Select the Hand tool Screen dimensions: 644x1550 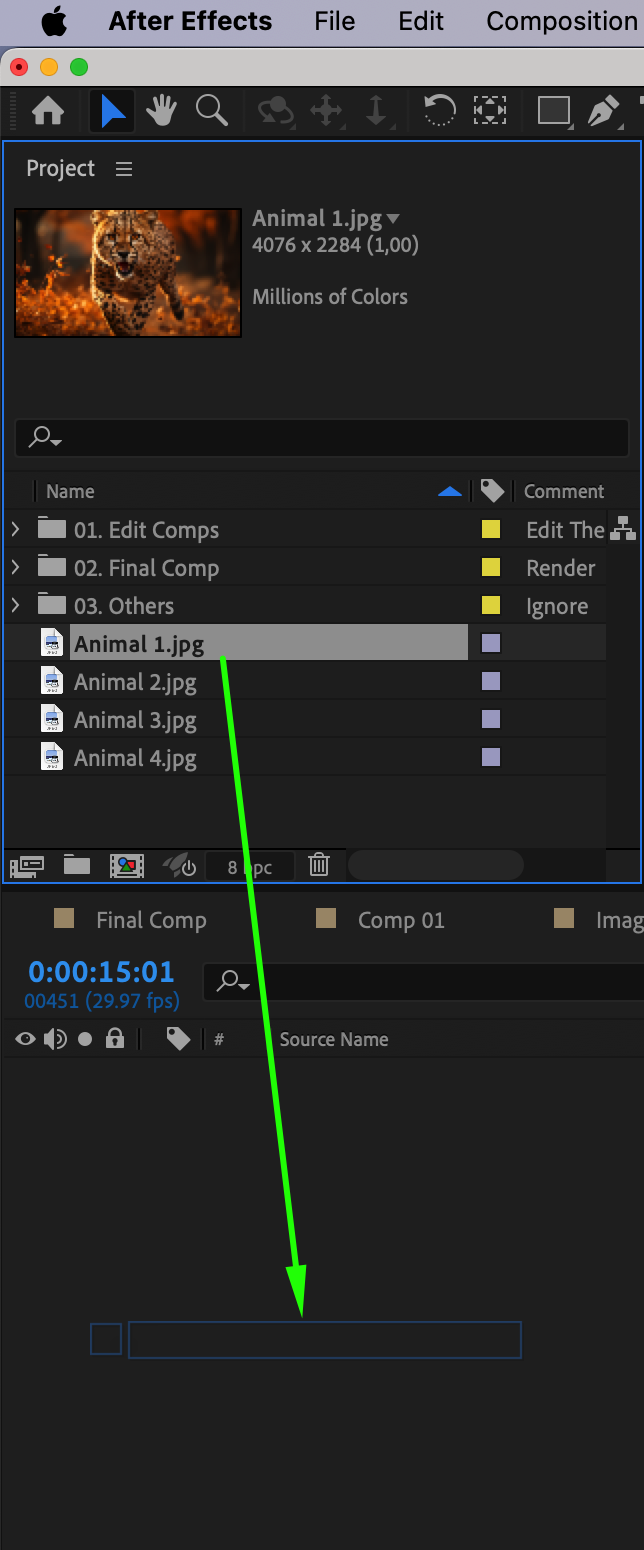click(161, 111)
